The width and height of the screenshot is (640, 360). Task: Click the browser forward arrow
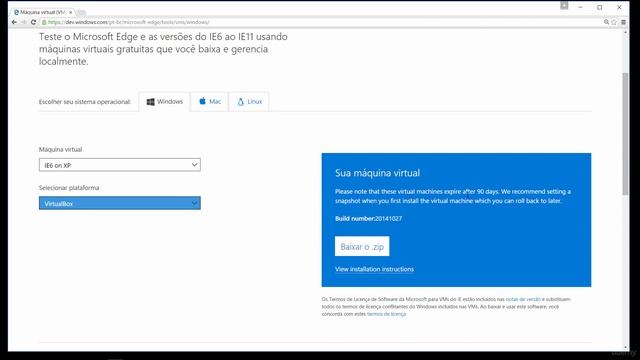[x=24, y=22]
